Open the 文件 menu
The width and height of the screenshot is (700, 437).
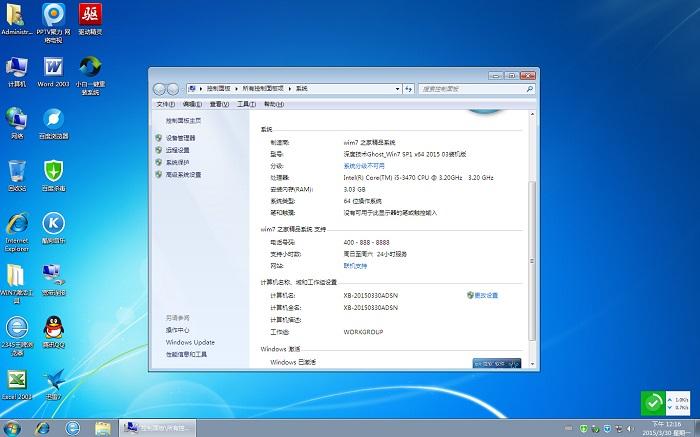tap(165, 103)
